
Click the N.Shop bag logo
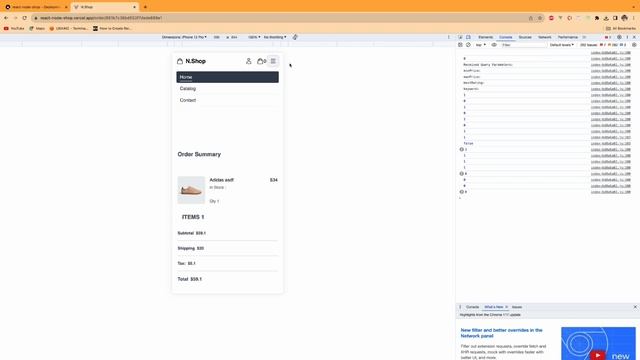coord(180,61)
